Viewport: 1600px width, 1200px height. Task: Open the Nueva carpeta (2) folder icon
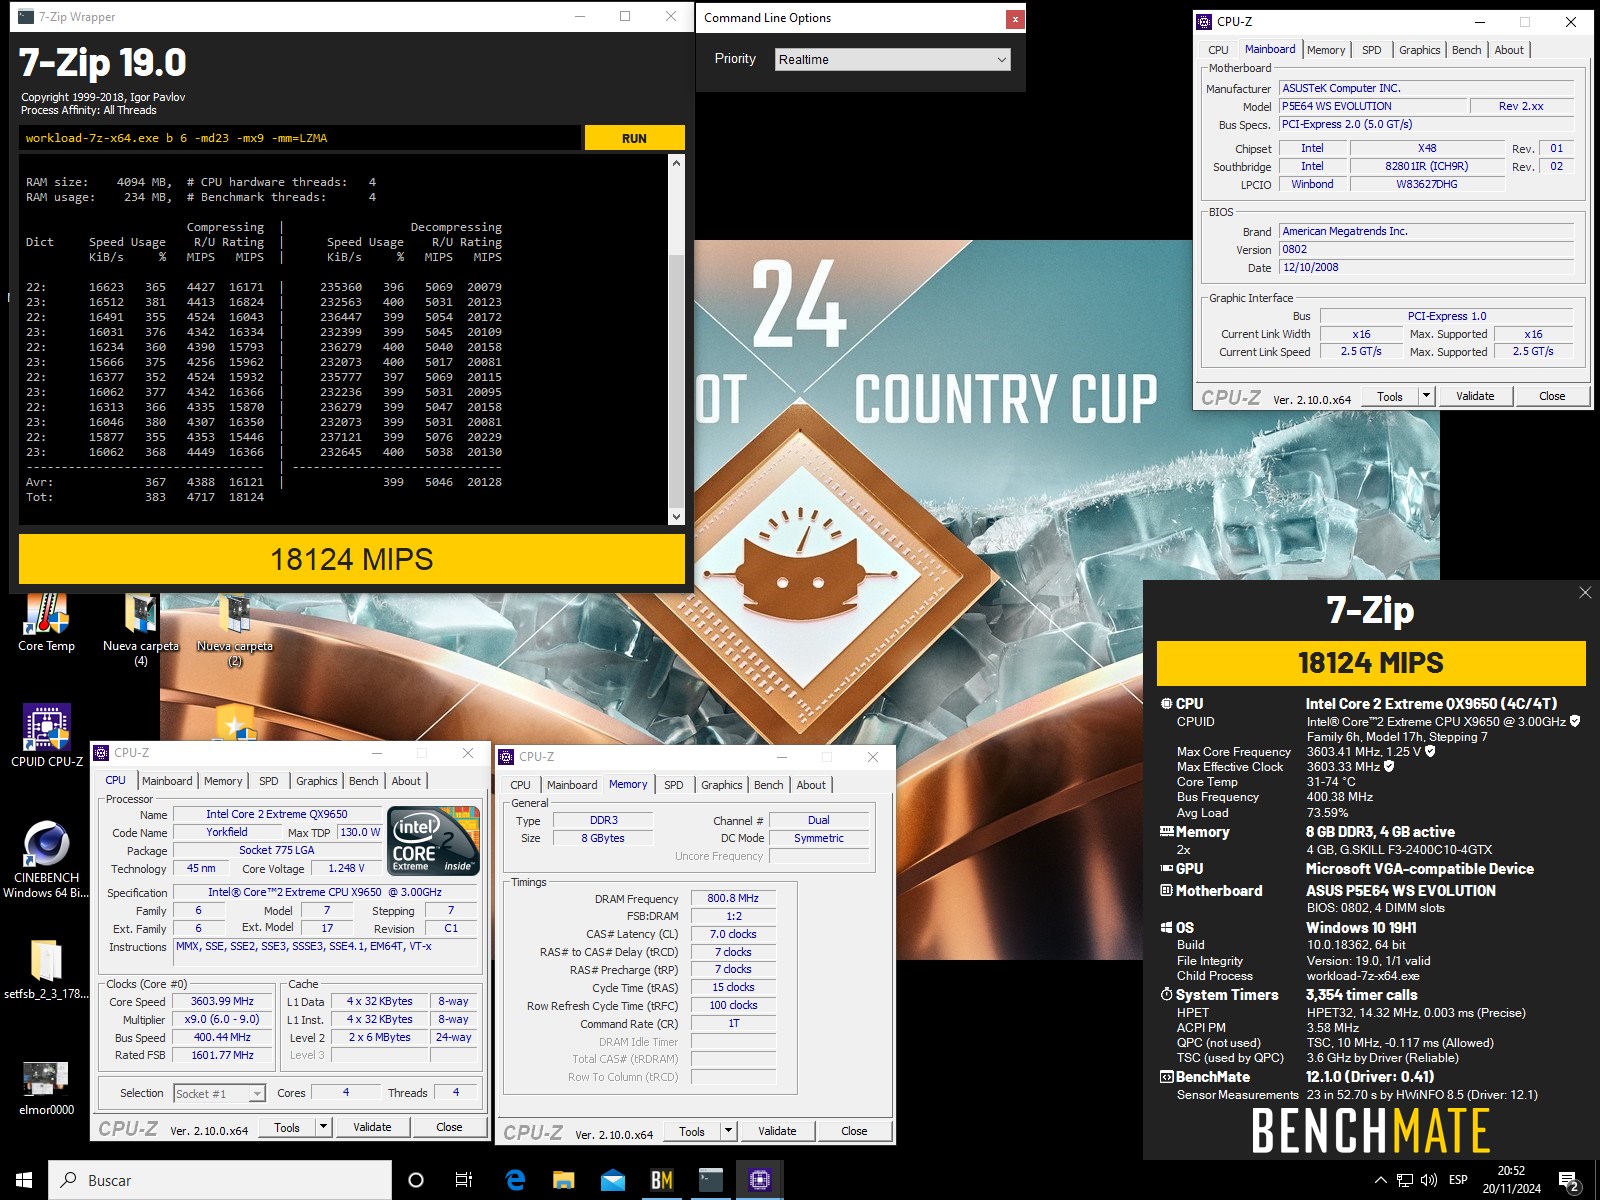click(x=235, y=630)
